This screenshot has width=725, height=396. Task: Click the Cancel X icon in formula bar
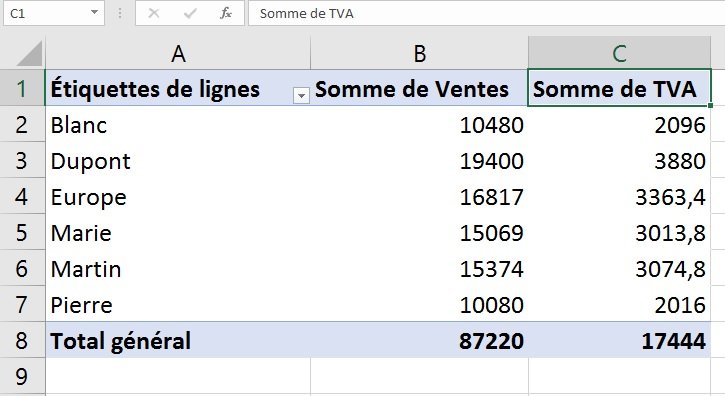tap(154, 13)
